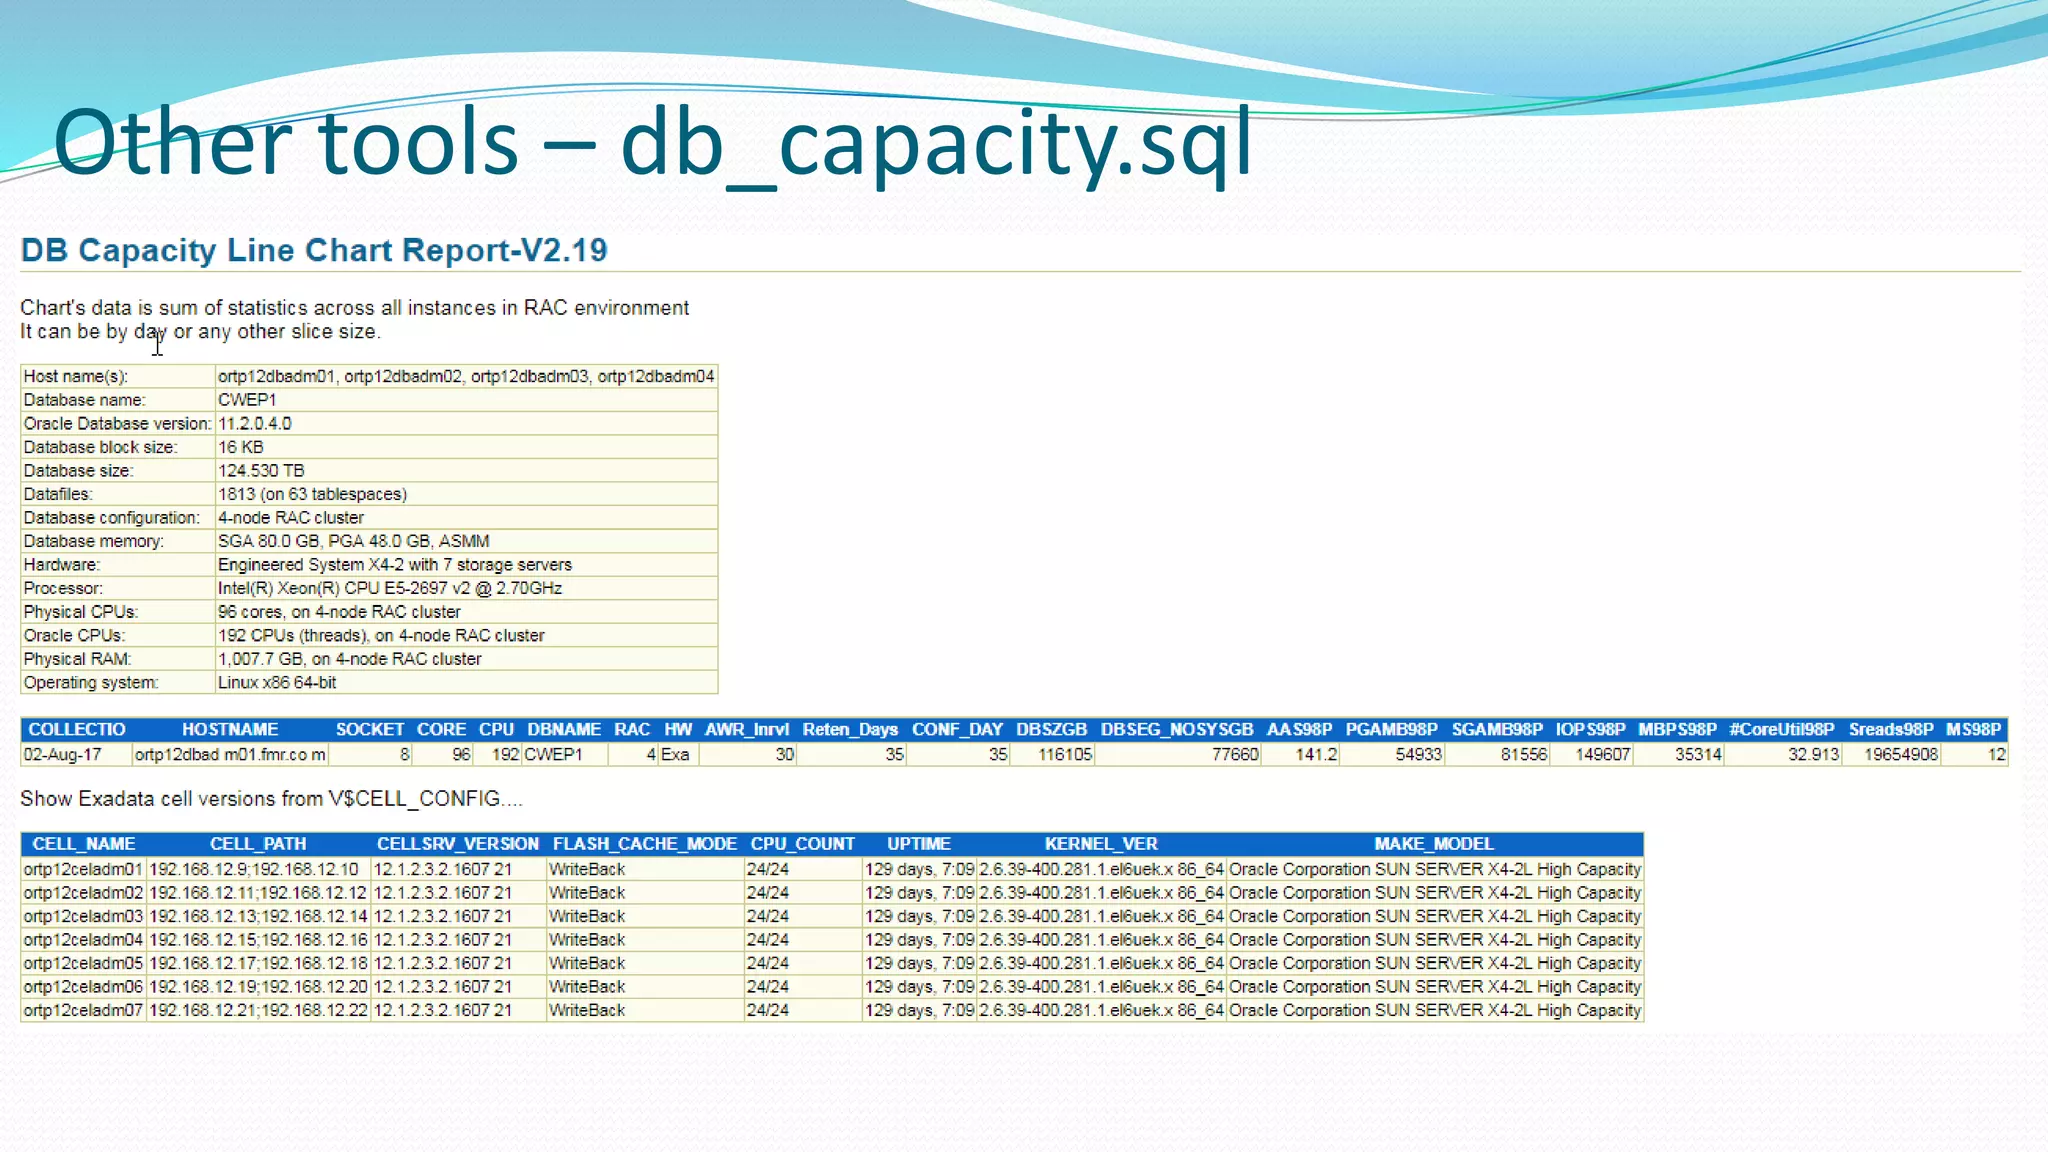The image size is (2048, 1152).
Task: Click the hostname cell 'ortp12dbad m01.fmr.co m'
Action: coord(230,754)
